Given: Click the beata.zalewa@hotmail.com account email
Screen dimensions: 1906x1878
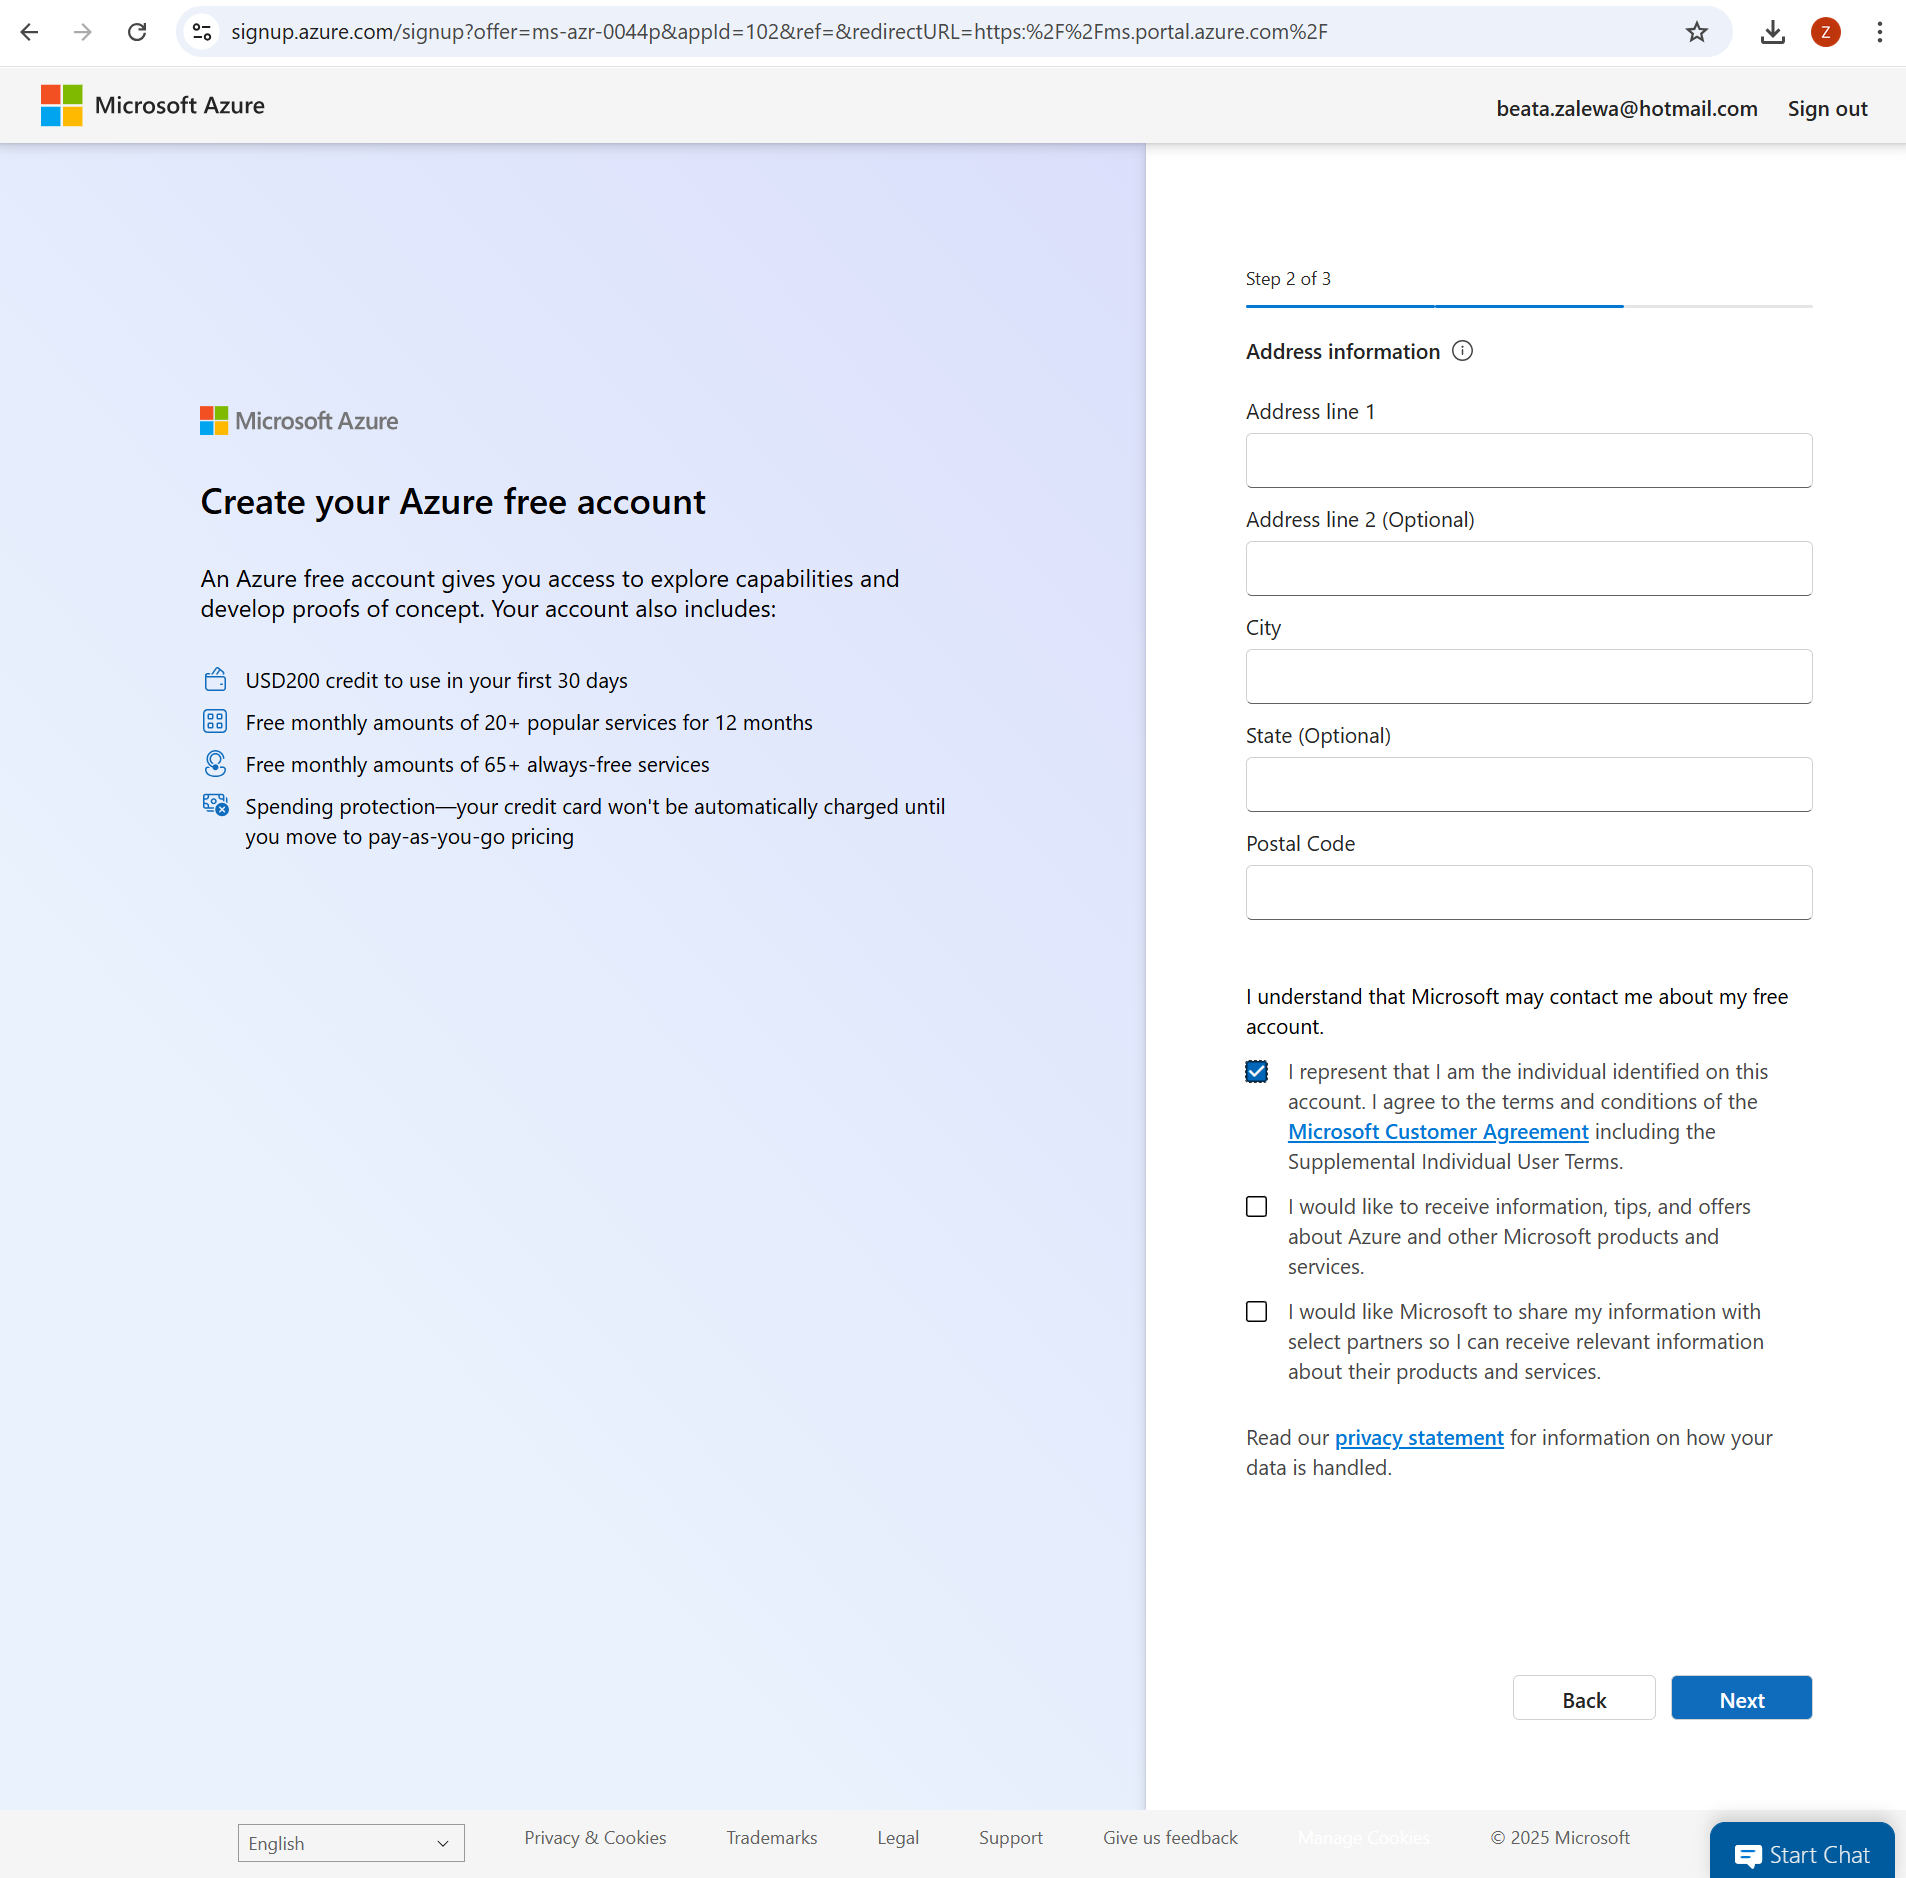Looking at the screenshot, I should pos(1627,108).
